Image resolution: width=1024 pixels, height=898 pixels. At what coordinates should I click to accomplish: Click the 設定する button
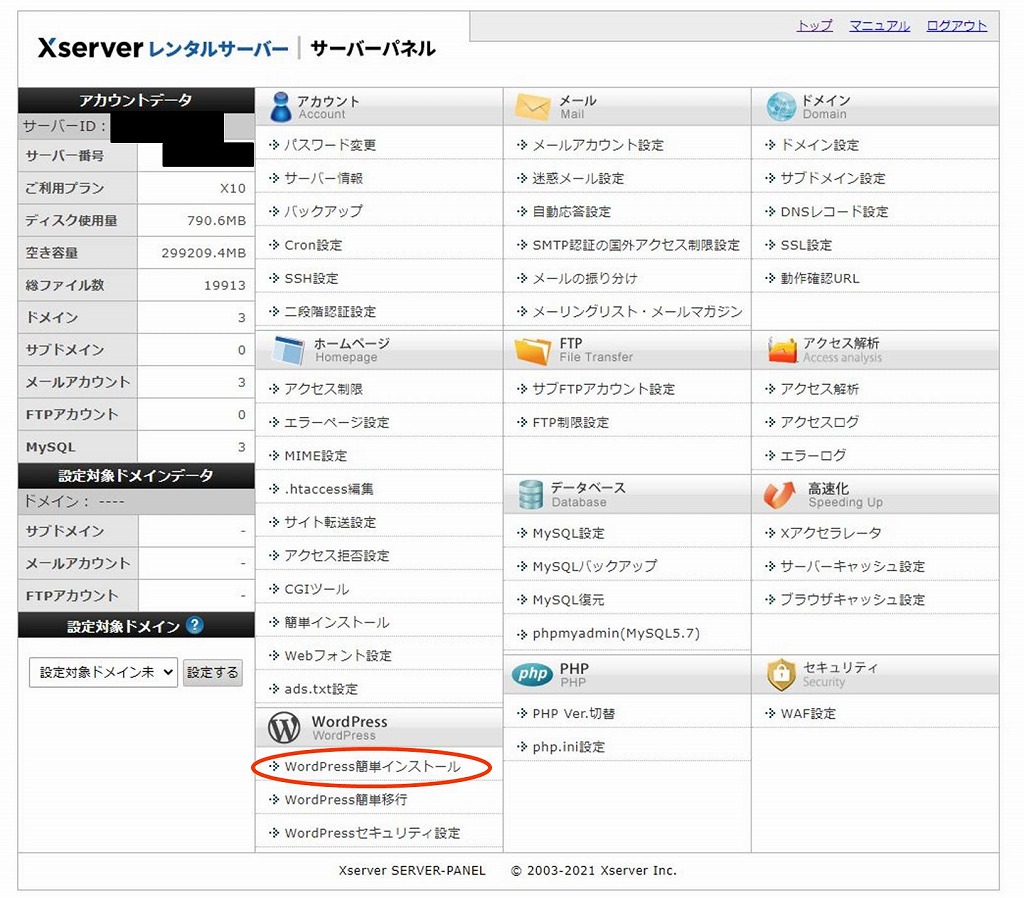[212, 672]
